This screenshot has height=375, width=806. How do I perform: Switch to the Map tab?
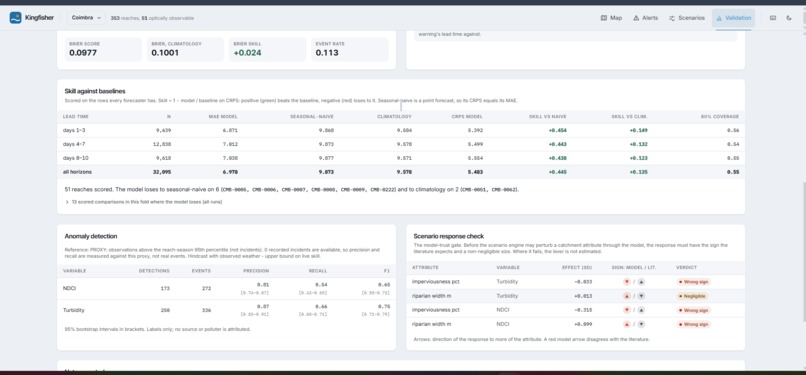611,18
